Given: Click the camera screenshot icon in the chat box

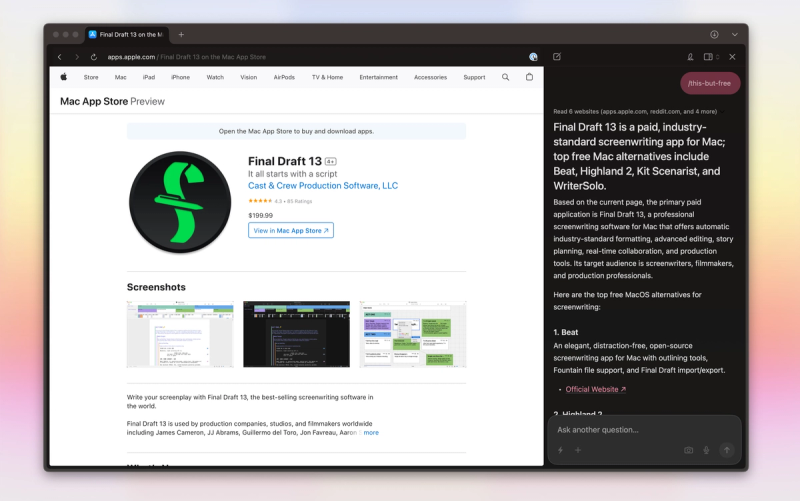Looking at the screenshot, I should pos(688,450).
